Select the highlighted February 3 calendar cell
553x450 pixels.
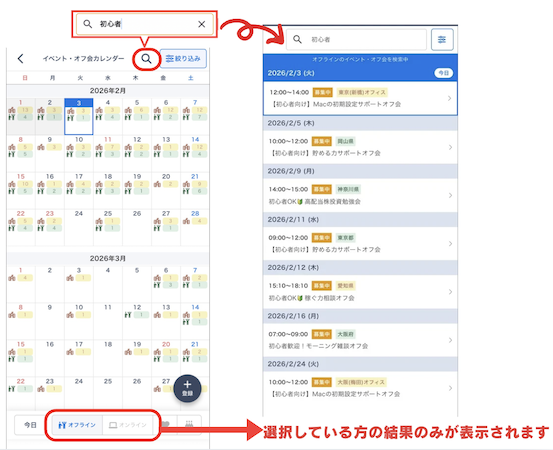click(79, 117)
